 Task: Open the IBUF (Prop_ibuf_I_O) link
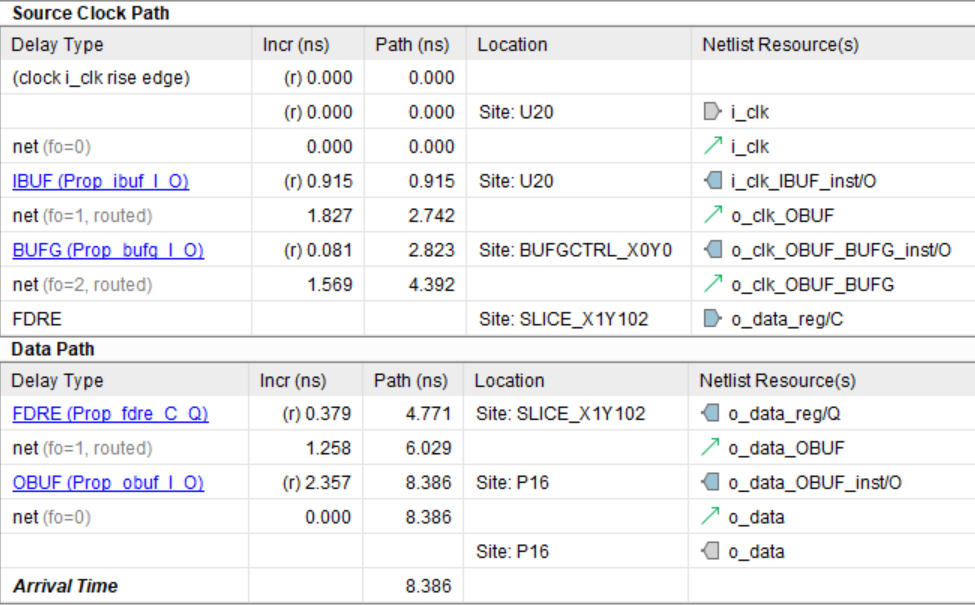coord(100,182)
